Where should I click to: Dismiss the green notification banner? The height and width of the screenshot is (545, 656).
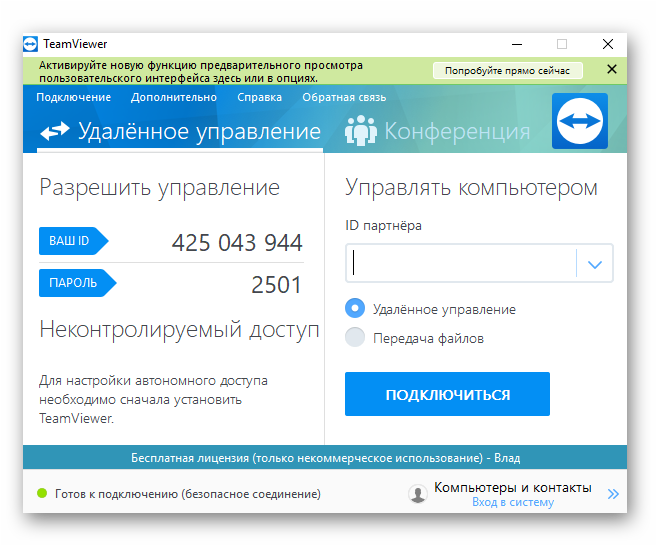coord(612,70)
